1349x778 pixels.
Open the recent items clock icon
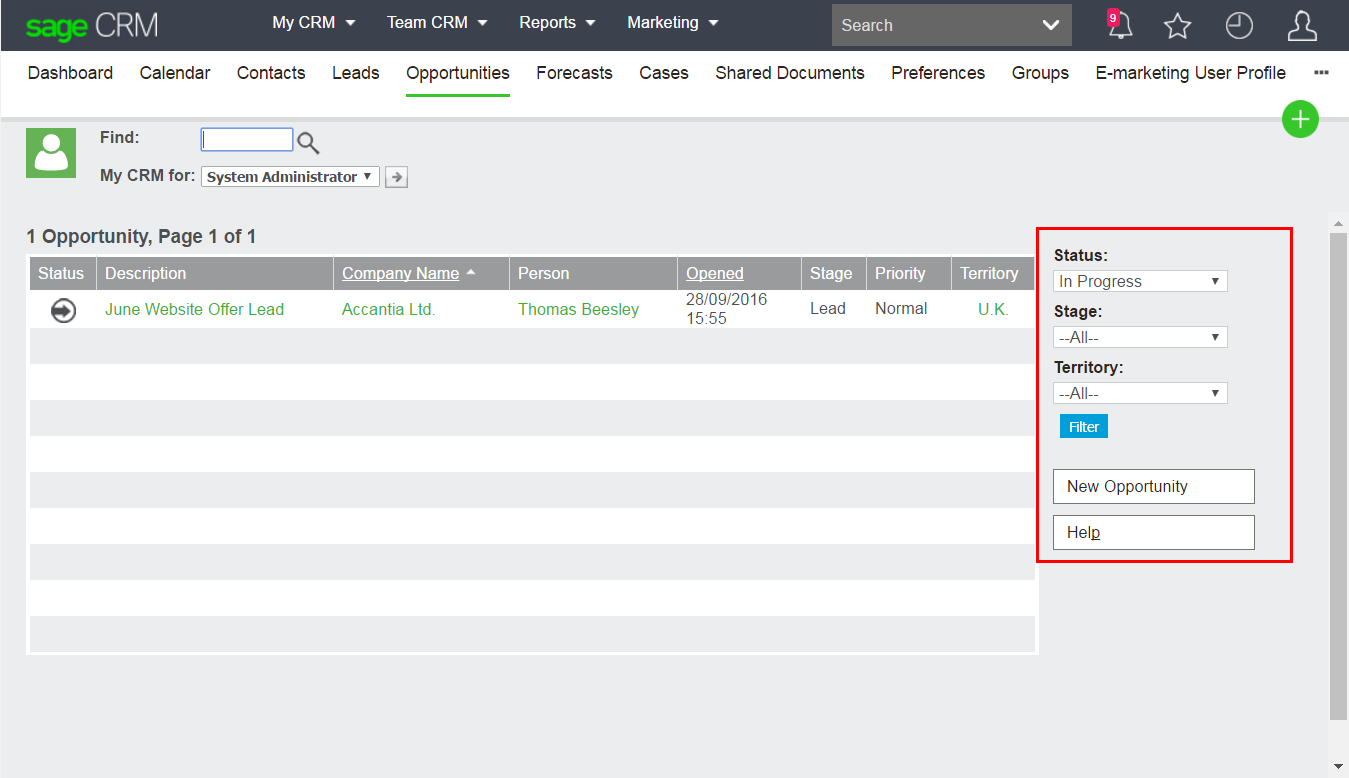pyautogui.click(x=1239, y=26)
